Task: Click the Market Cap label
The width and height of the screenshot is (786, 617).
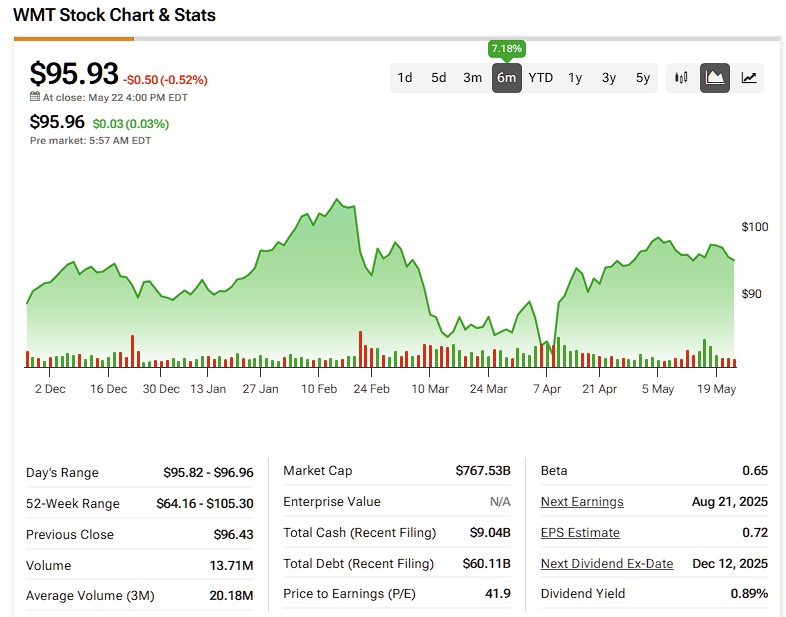Action: (x=318, y=471)
